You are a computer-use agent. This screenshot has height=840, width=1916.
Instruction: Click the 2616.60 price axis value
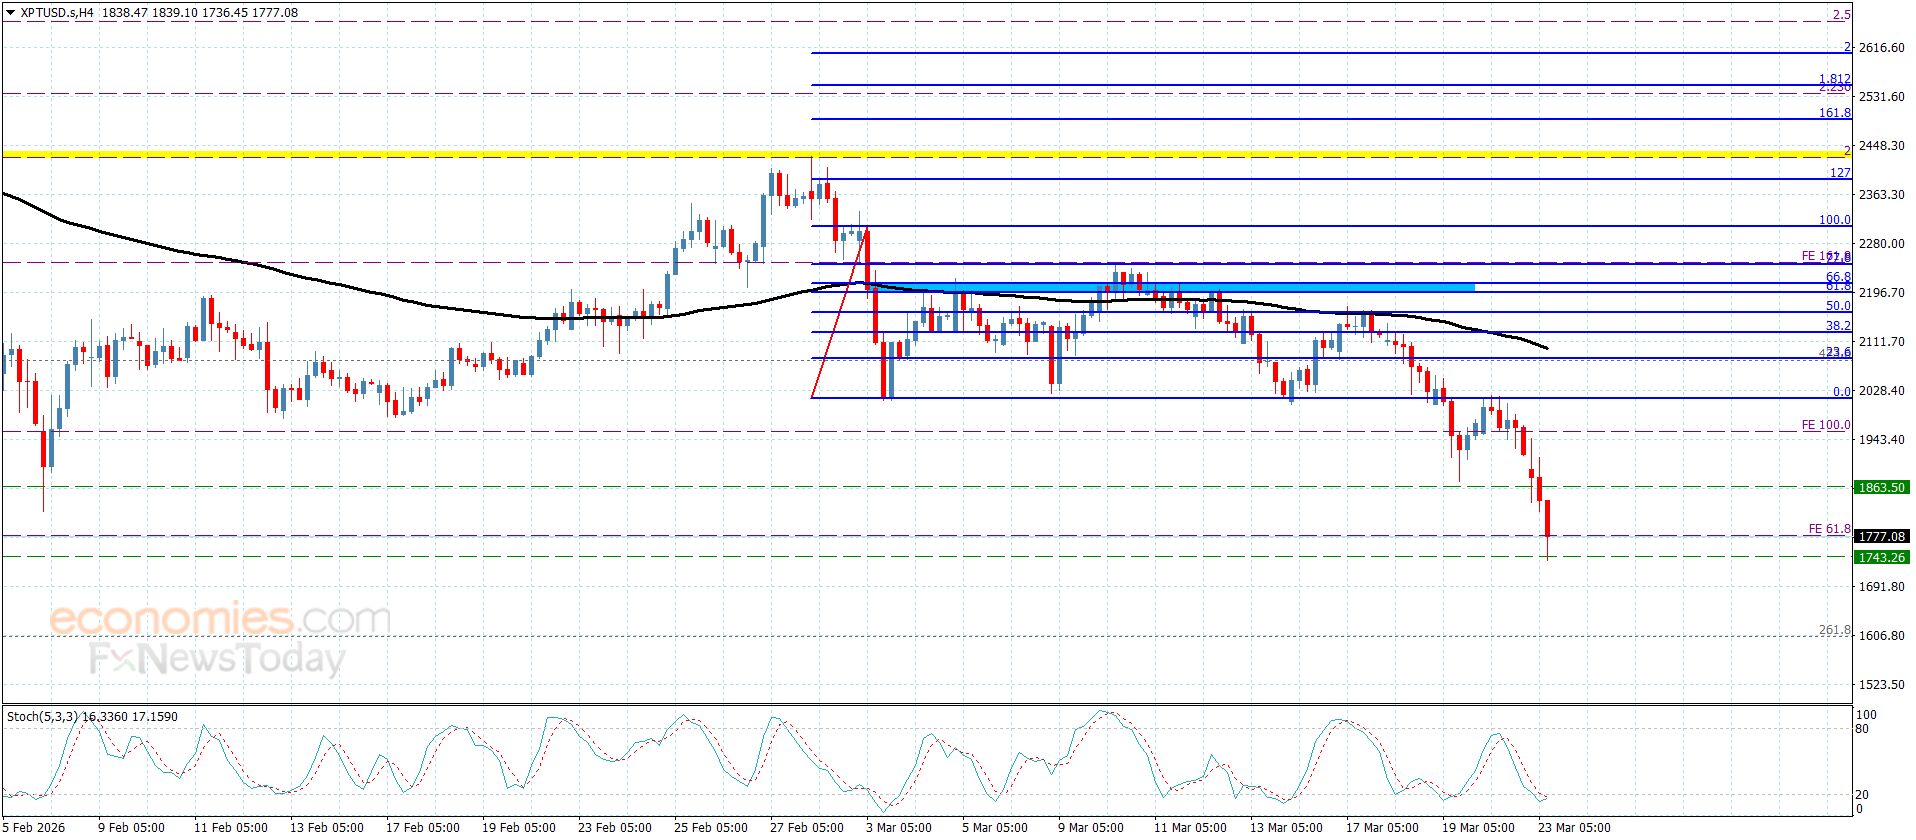pos(1881,48)
